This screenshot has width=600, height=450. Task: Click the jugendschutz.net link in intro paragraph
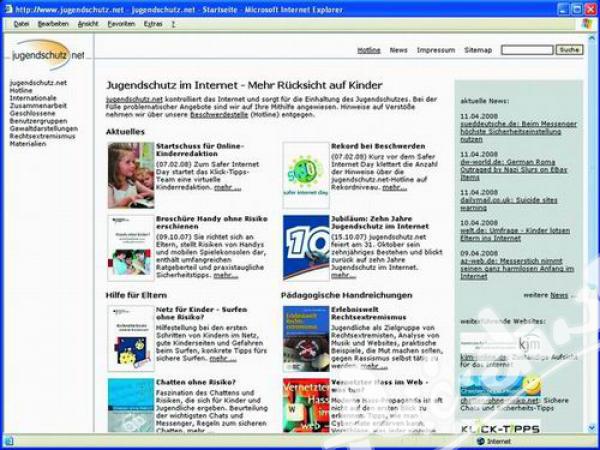134,99
